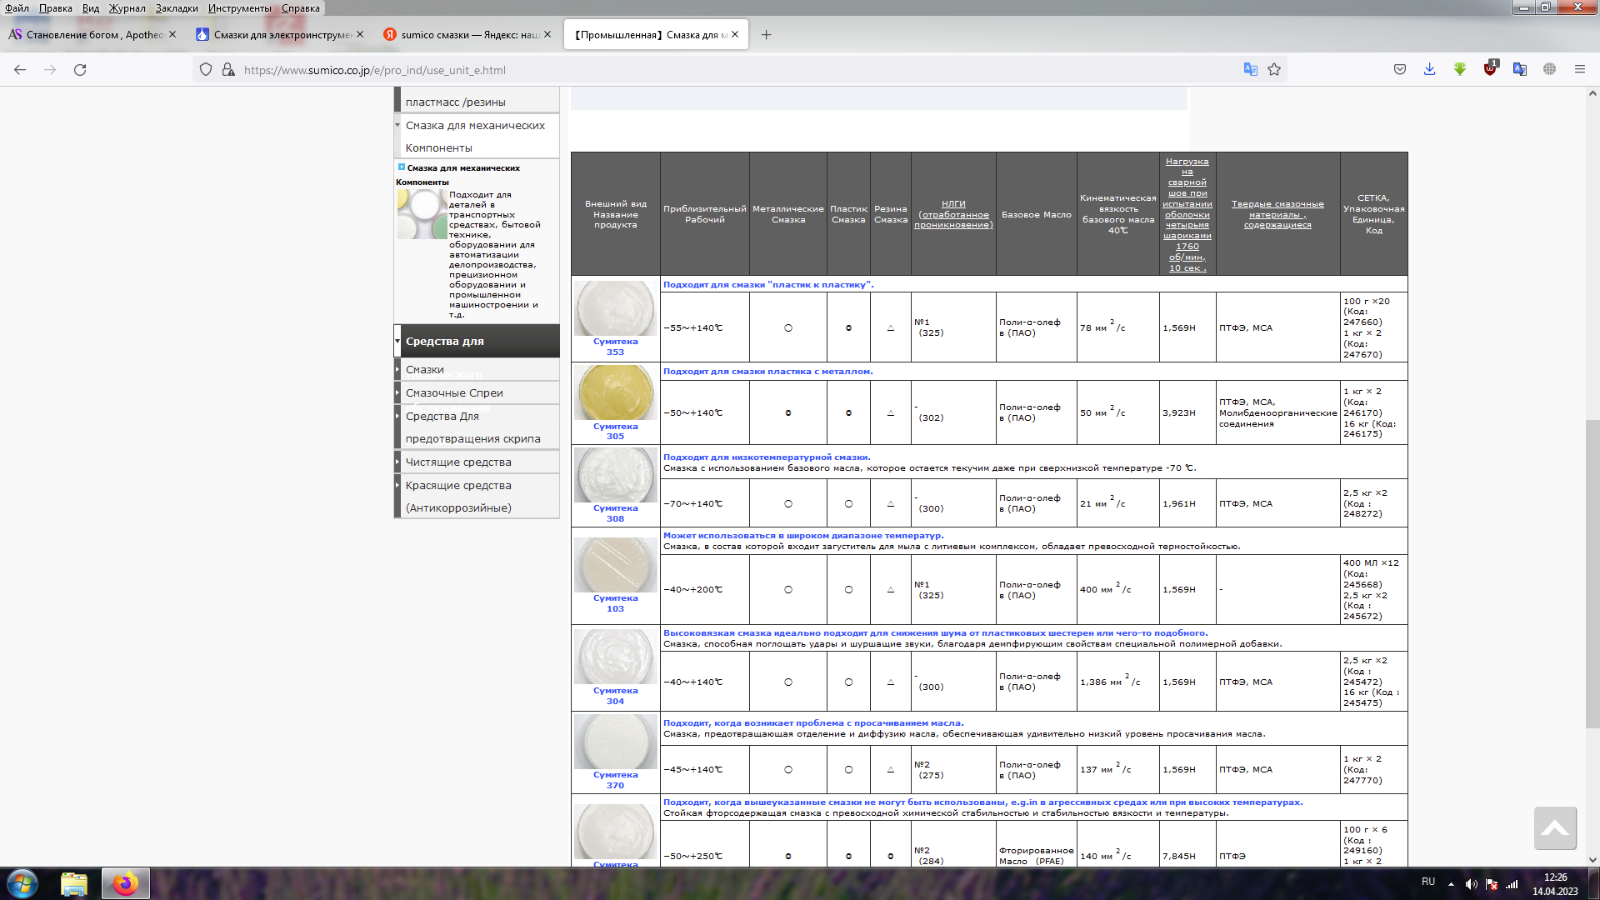The width and height of the screenshot is (1600, 900).
Task: Click the Firefox taskbar icon
Action: [x=125, y=884]
